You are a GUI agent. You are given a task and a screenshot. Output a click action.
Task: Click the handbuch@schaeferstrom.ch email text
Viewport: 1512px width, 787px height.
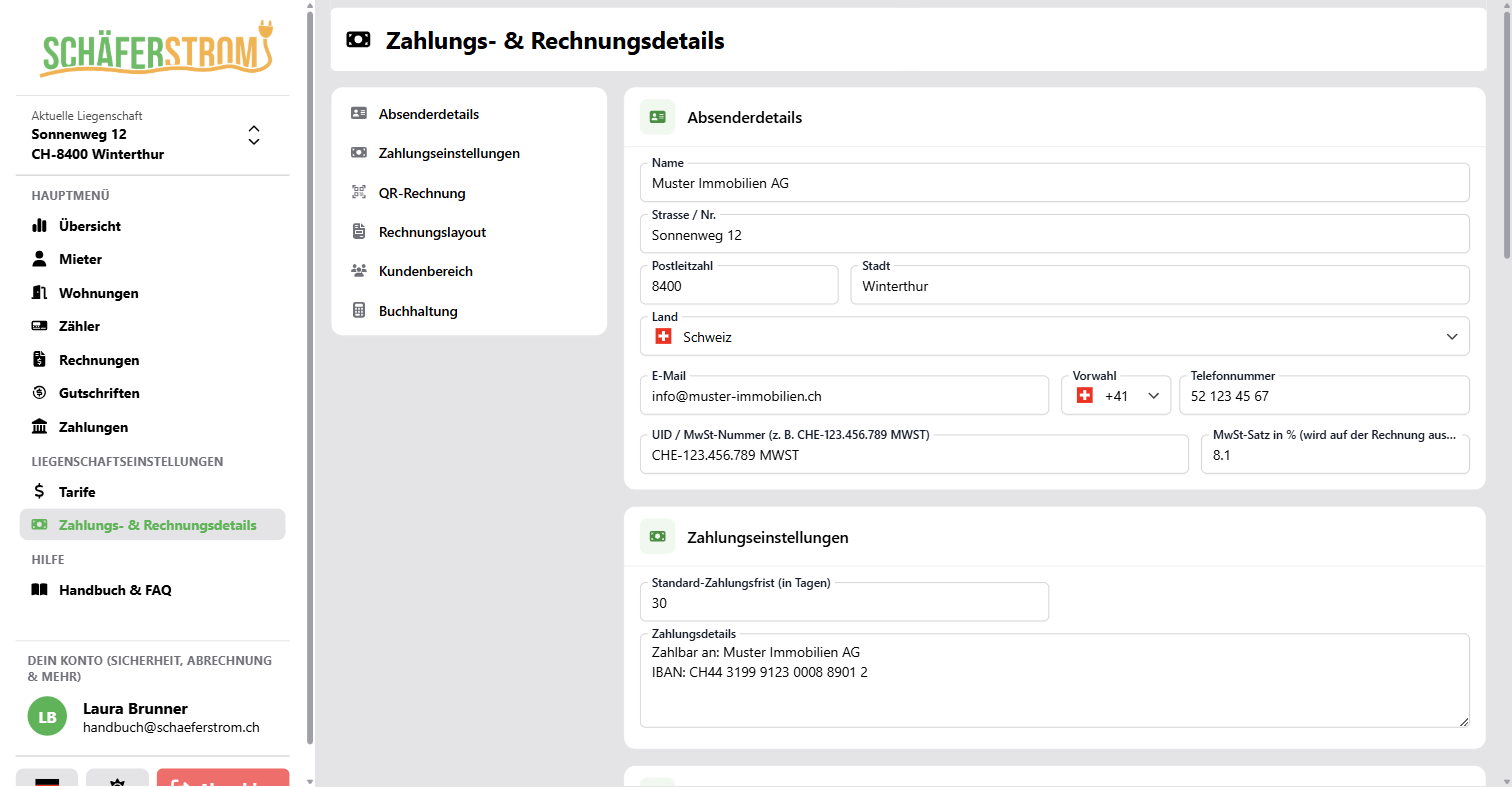[171, 727]
